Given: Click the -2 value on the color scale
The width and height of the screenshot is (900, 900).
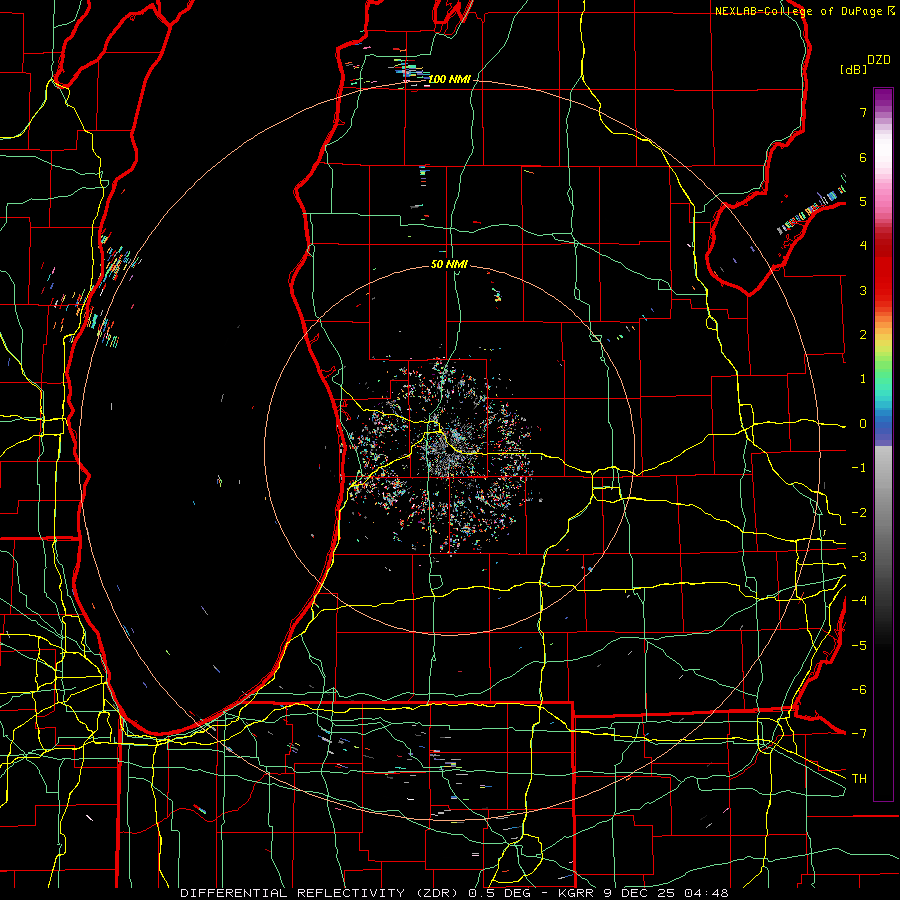Looking at the screenshot, I should 859,513.
